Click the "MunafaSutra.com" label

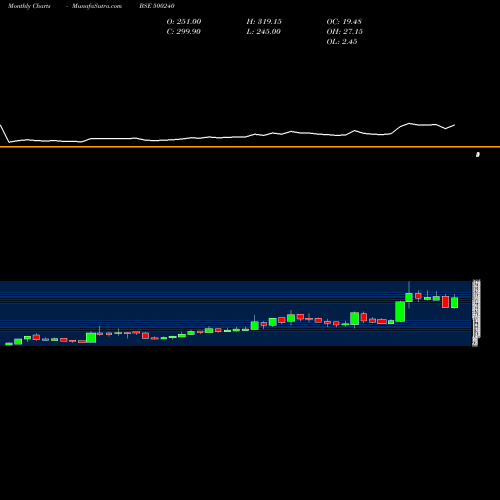click(x=97, y=6)
